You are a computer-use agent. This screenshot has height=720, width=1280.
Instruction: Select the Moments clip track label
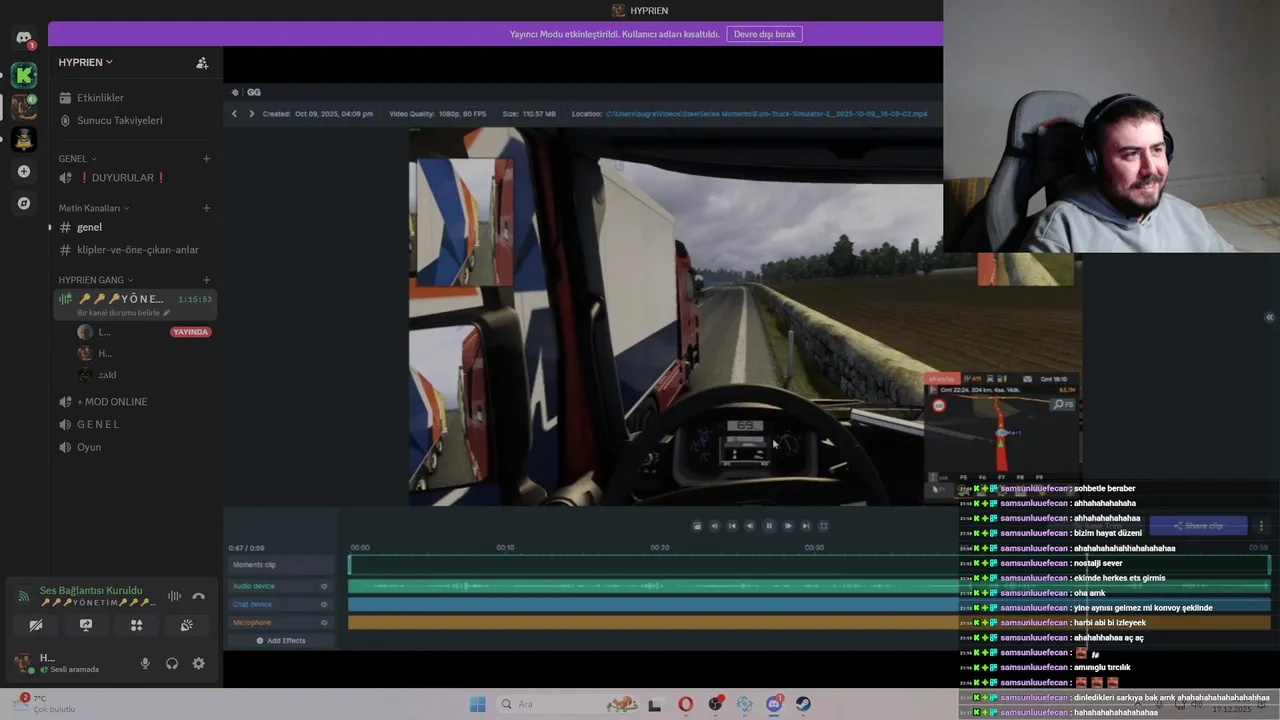(281, 565)
